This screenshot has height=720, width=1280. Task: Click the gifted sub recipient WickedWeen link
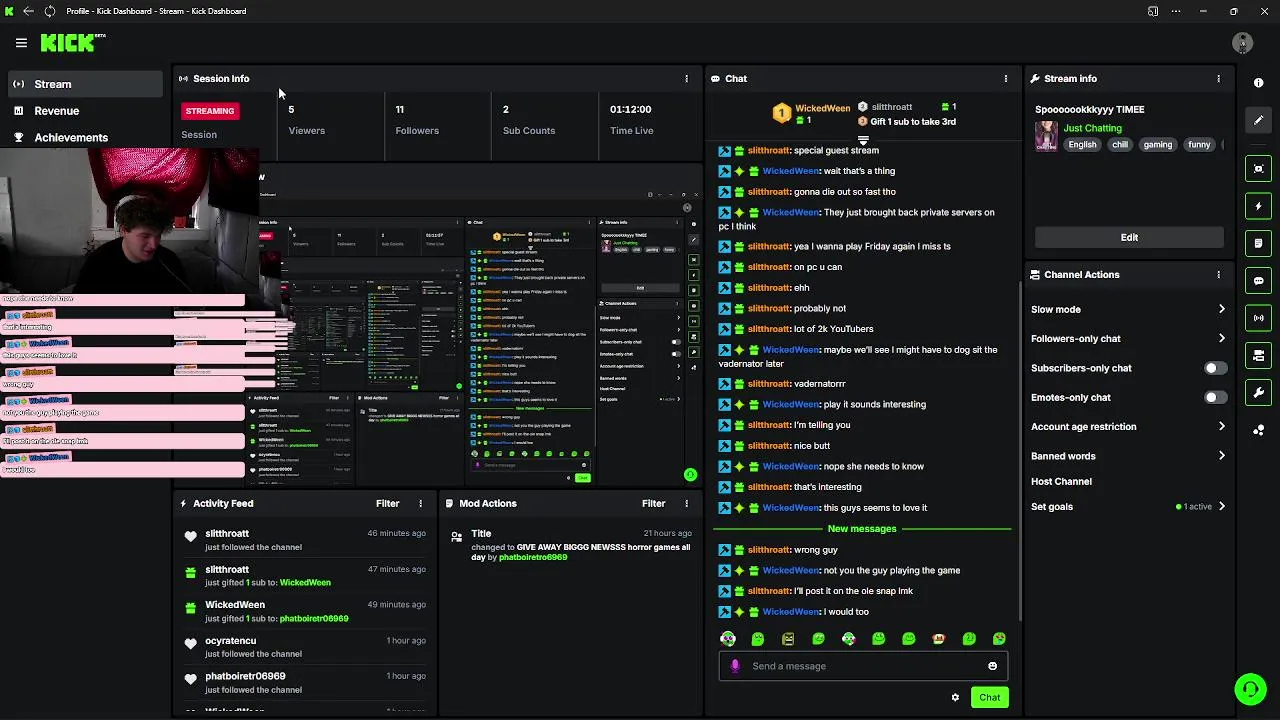(x=305, y=582)
